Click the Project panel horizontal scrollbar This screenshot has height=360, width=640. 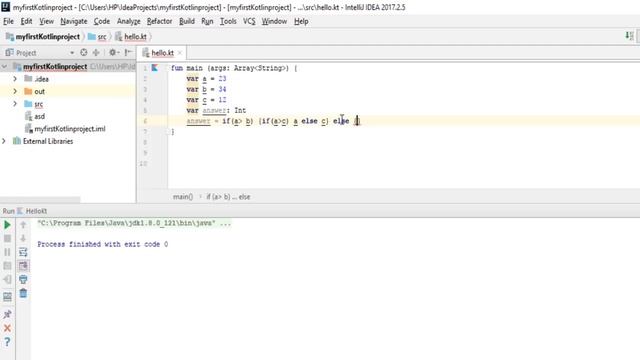tap(40, 200)
